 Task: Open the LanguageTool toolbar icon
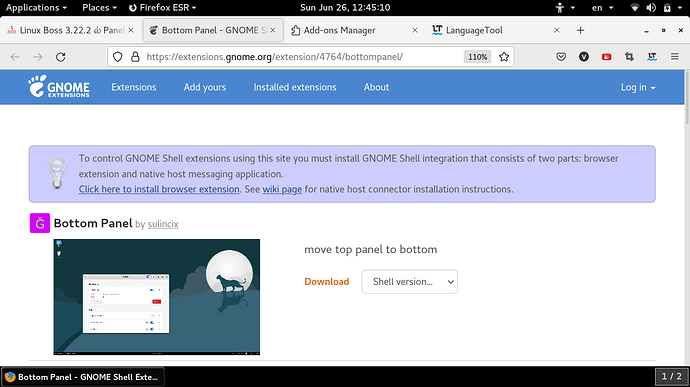pyautogui.click(x=652, y=57)
